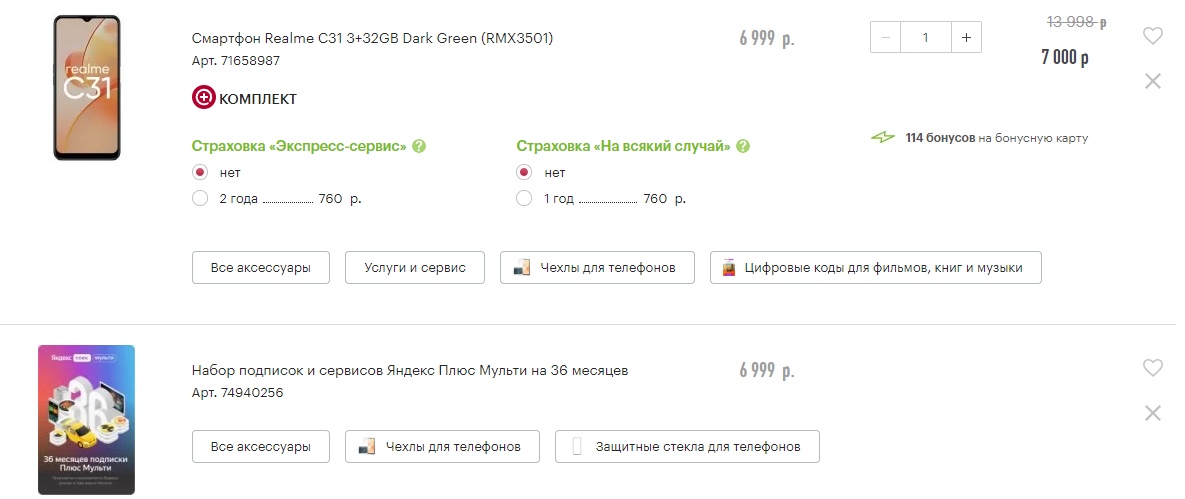Open the Яндекс Плюс Мульти product title link
The width and height of the screenshot is (1185, 499).
[x=410, y=371]
